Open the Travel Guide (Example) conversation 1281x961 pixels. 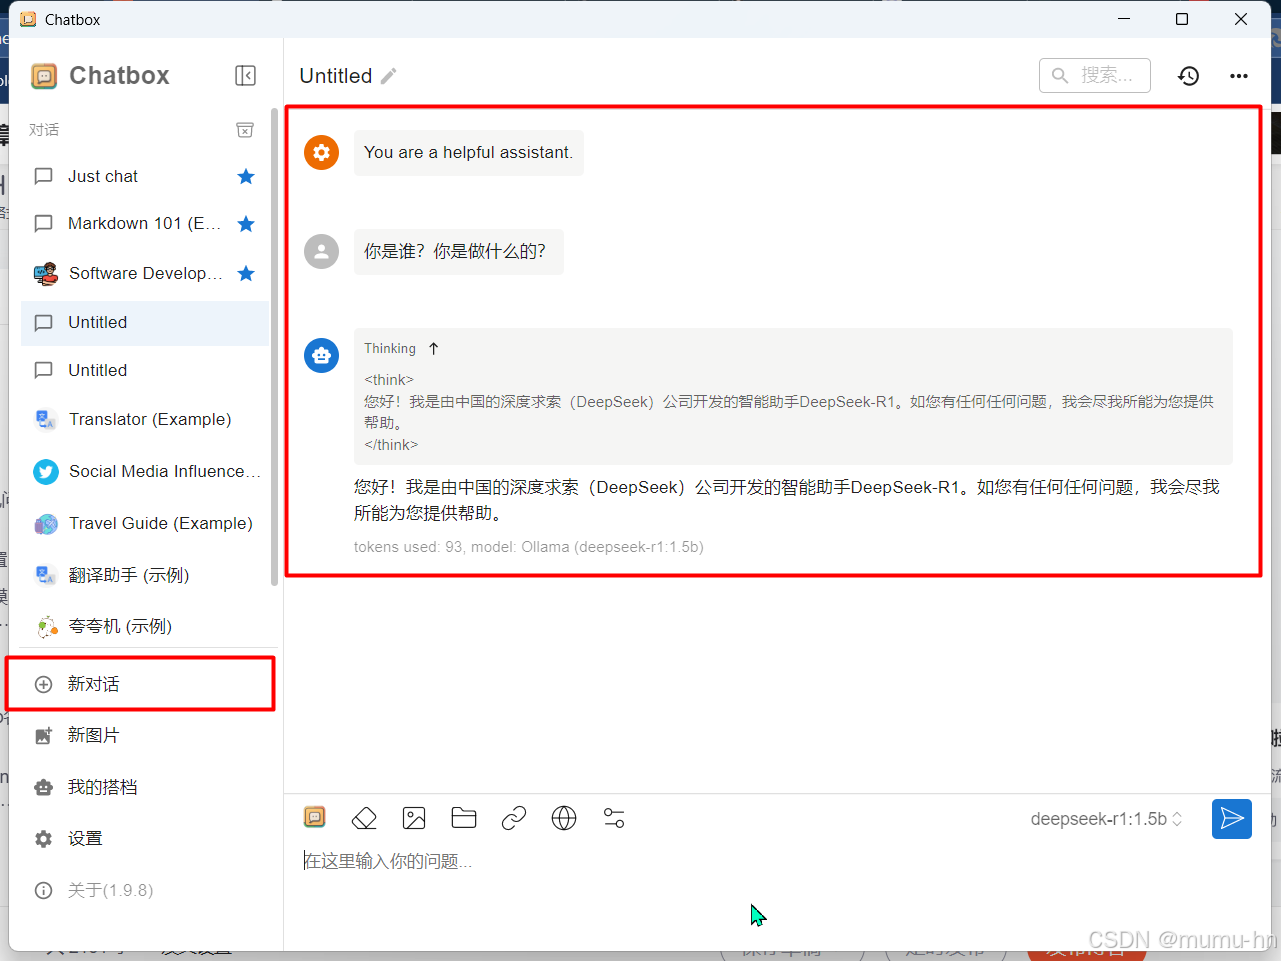(x=145, y=524)
